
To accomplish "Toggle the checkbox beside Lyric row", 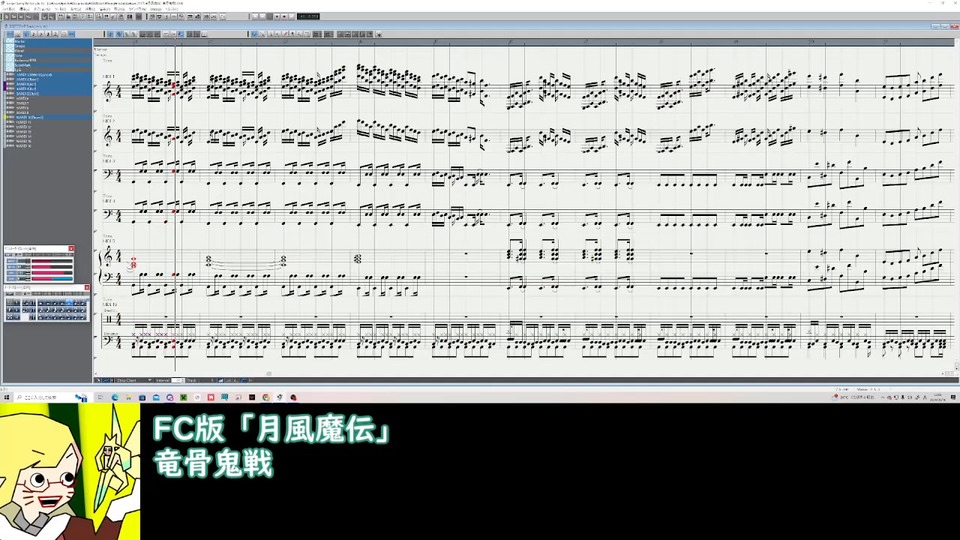I will tap(10, 70).
